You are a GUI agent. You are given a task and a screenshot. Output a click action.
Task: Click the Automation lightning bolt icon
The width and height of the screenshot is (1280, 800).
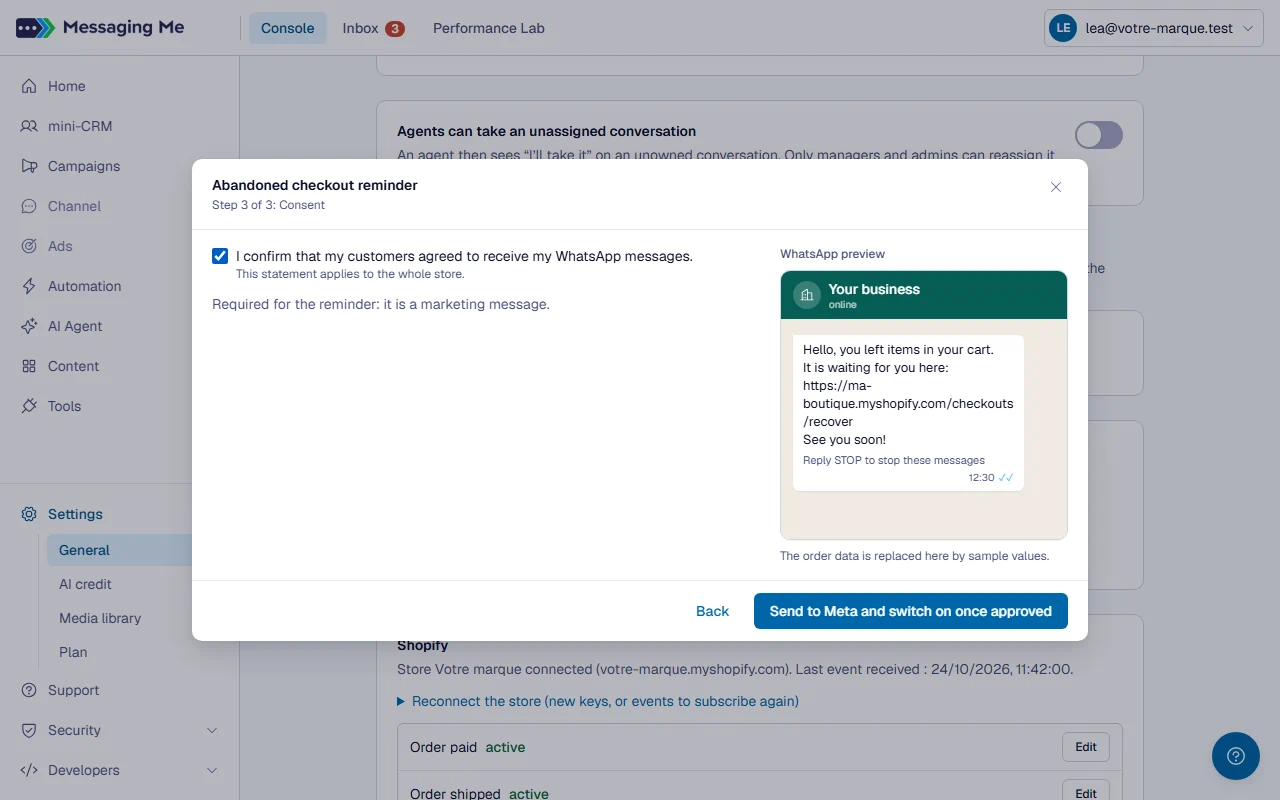(29, 286)
